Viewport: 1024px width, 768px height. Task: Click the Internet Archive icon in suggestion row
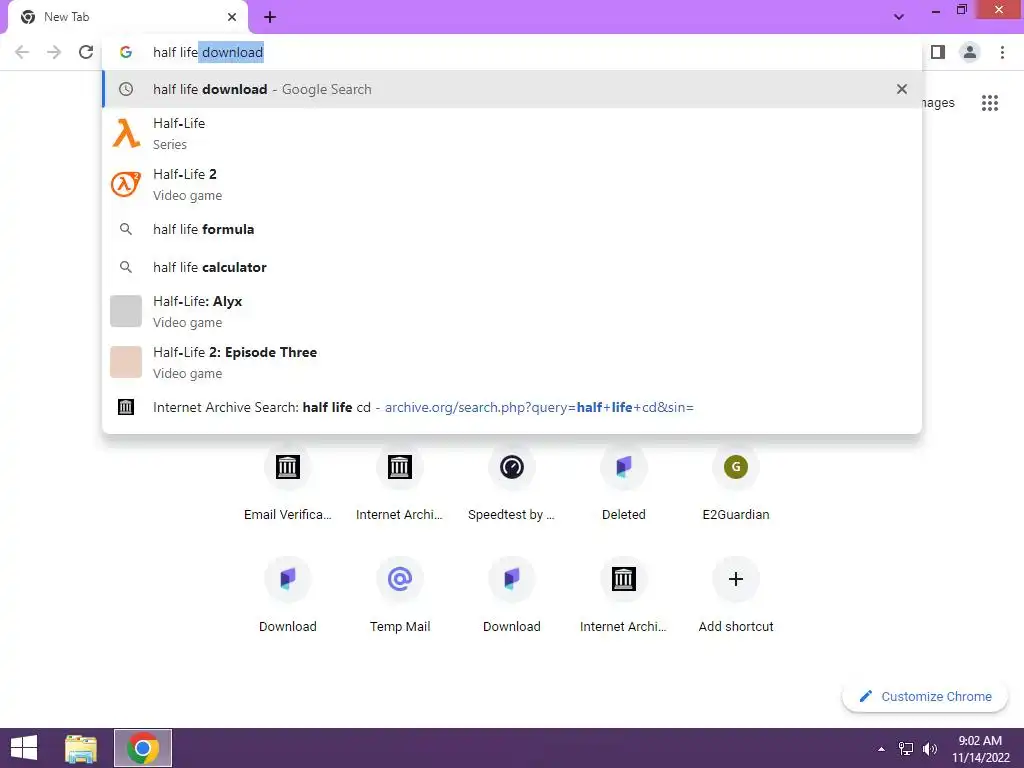pyautogui.click(x=126, y=407)
